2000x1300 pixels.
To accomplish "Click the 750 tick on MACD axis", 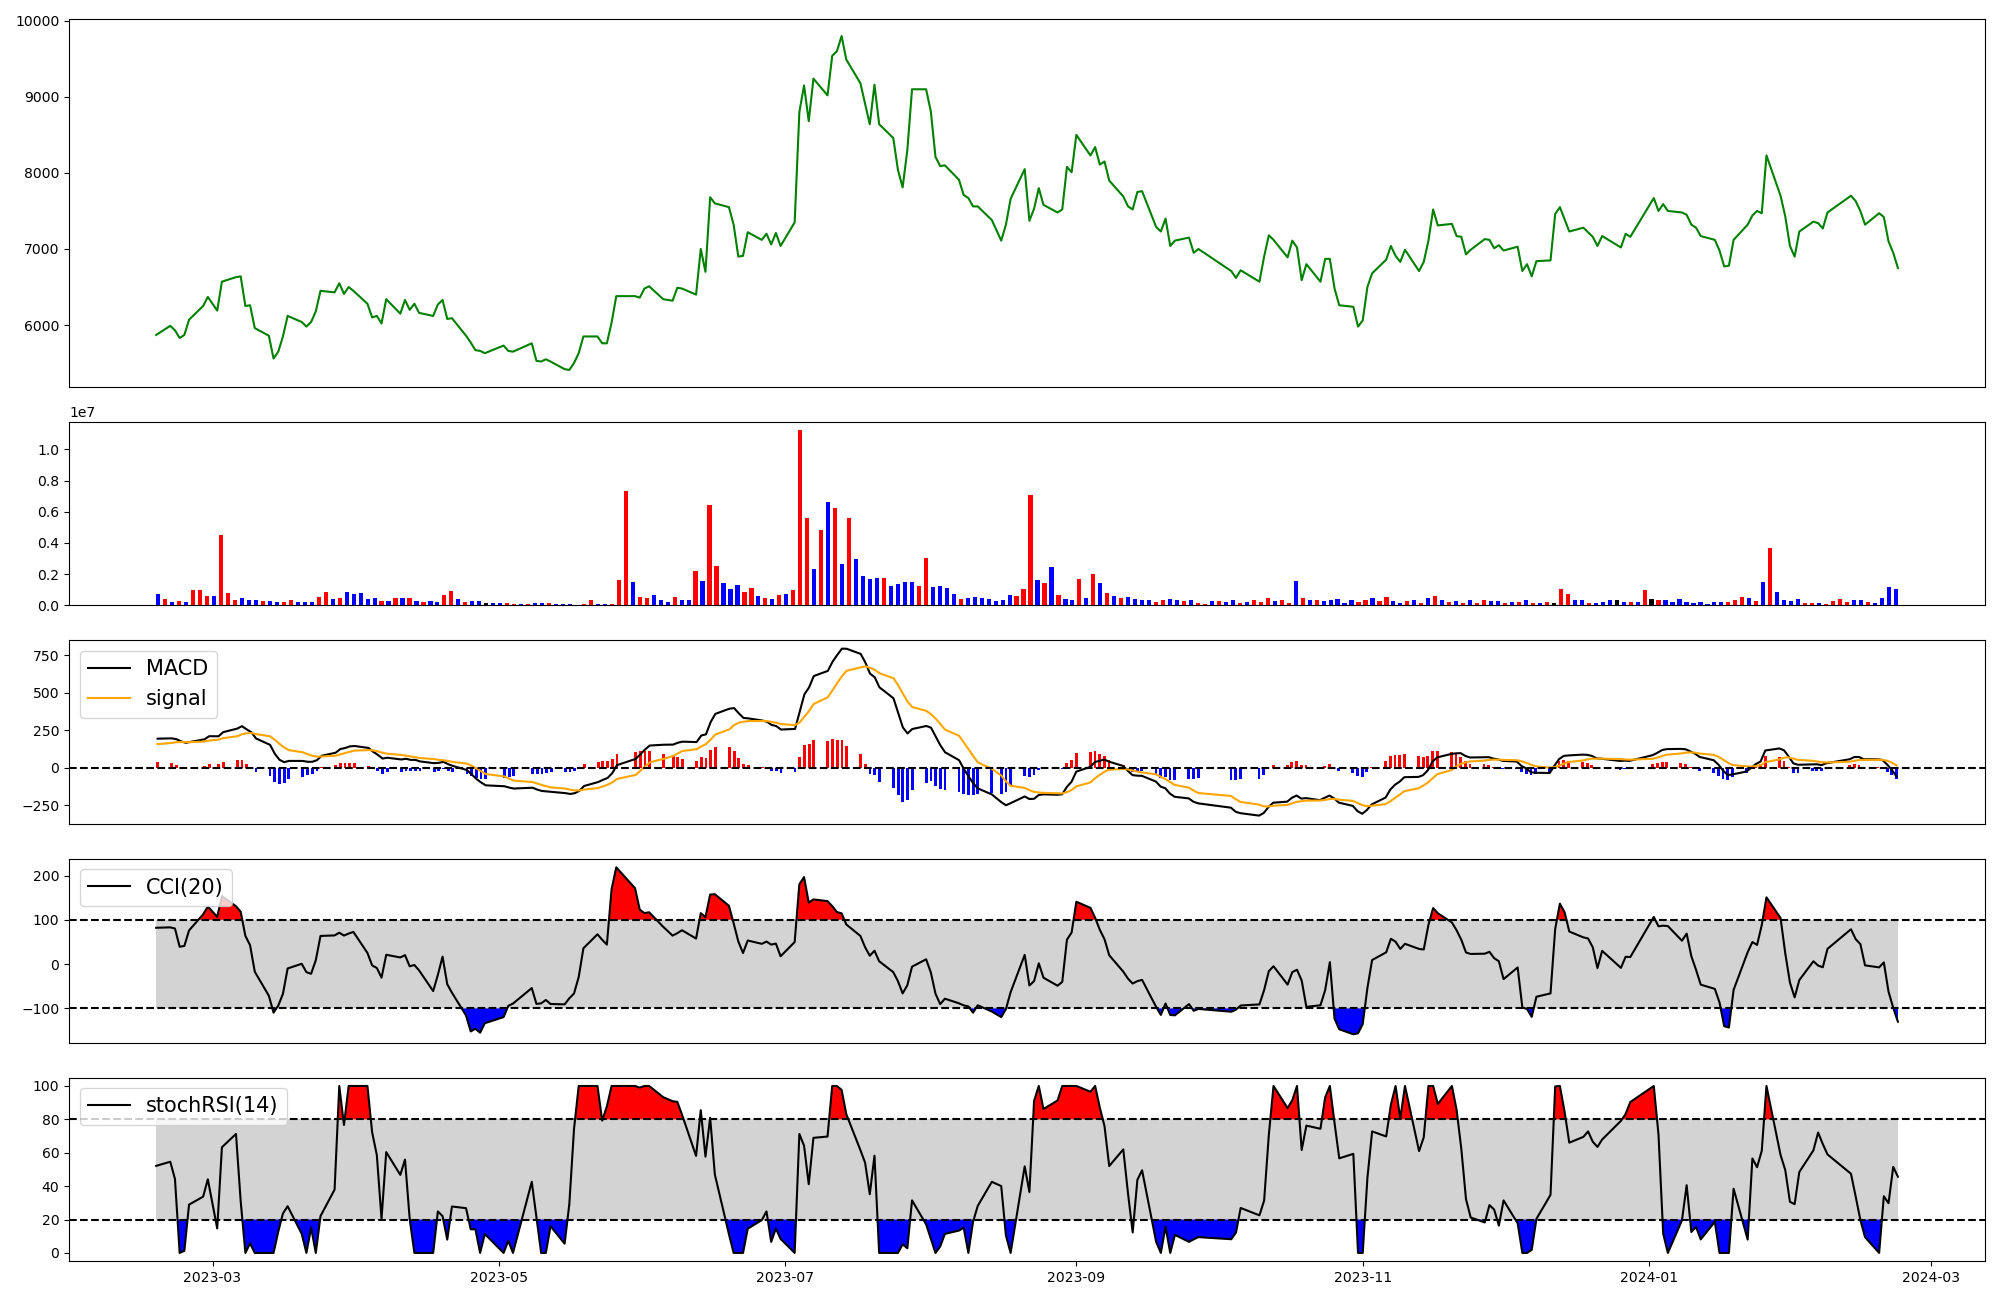I will pos(45,656).
